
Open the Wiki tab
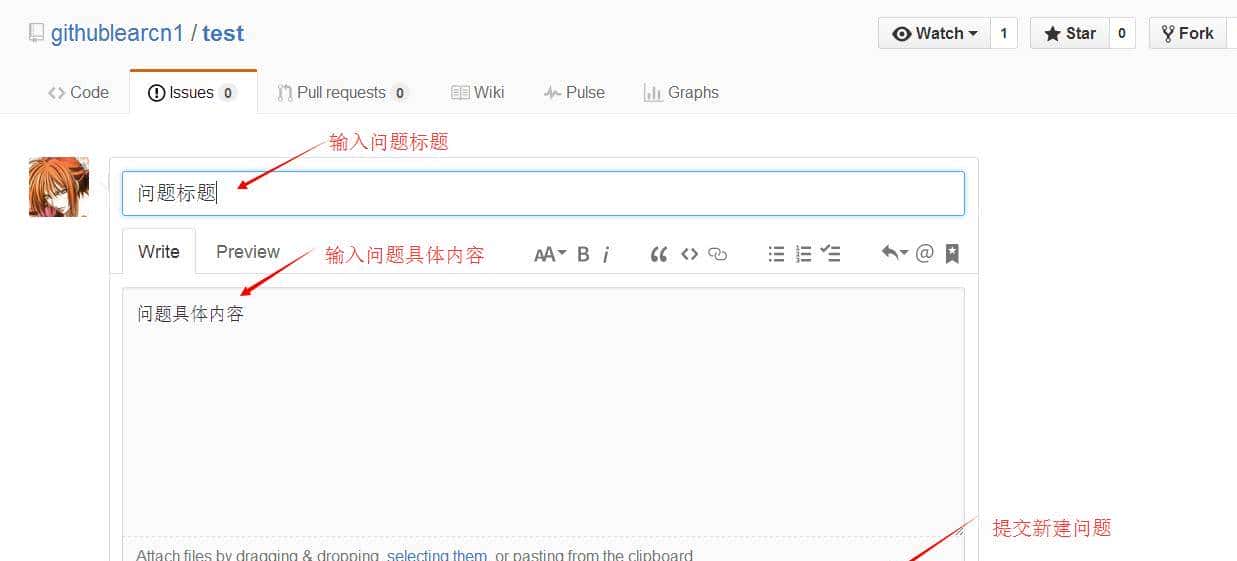point(478,92)
